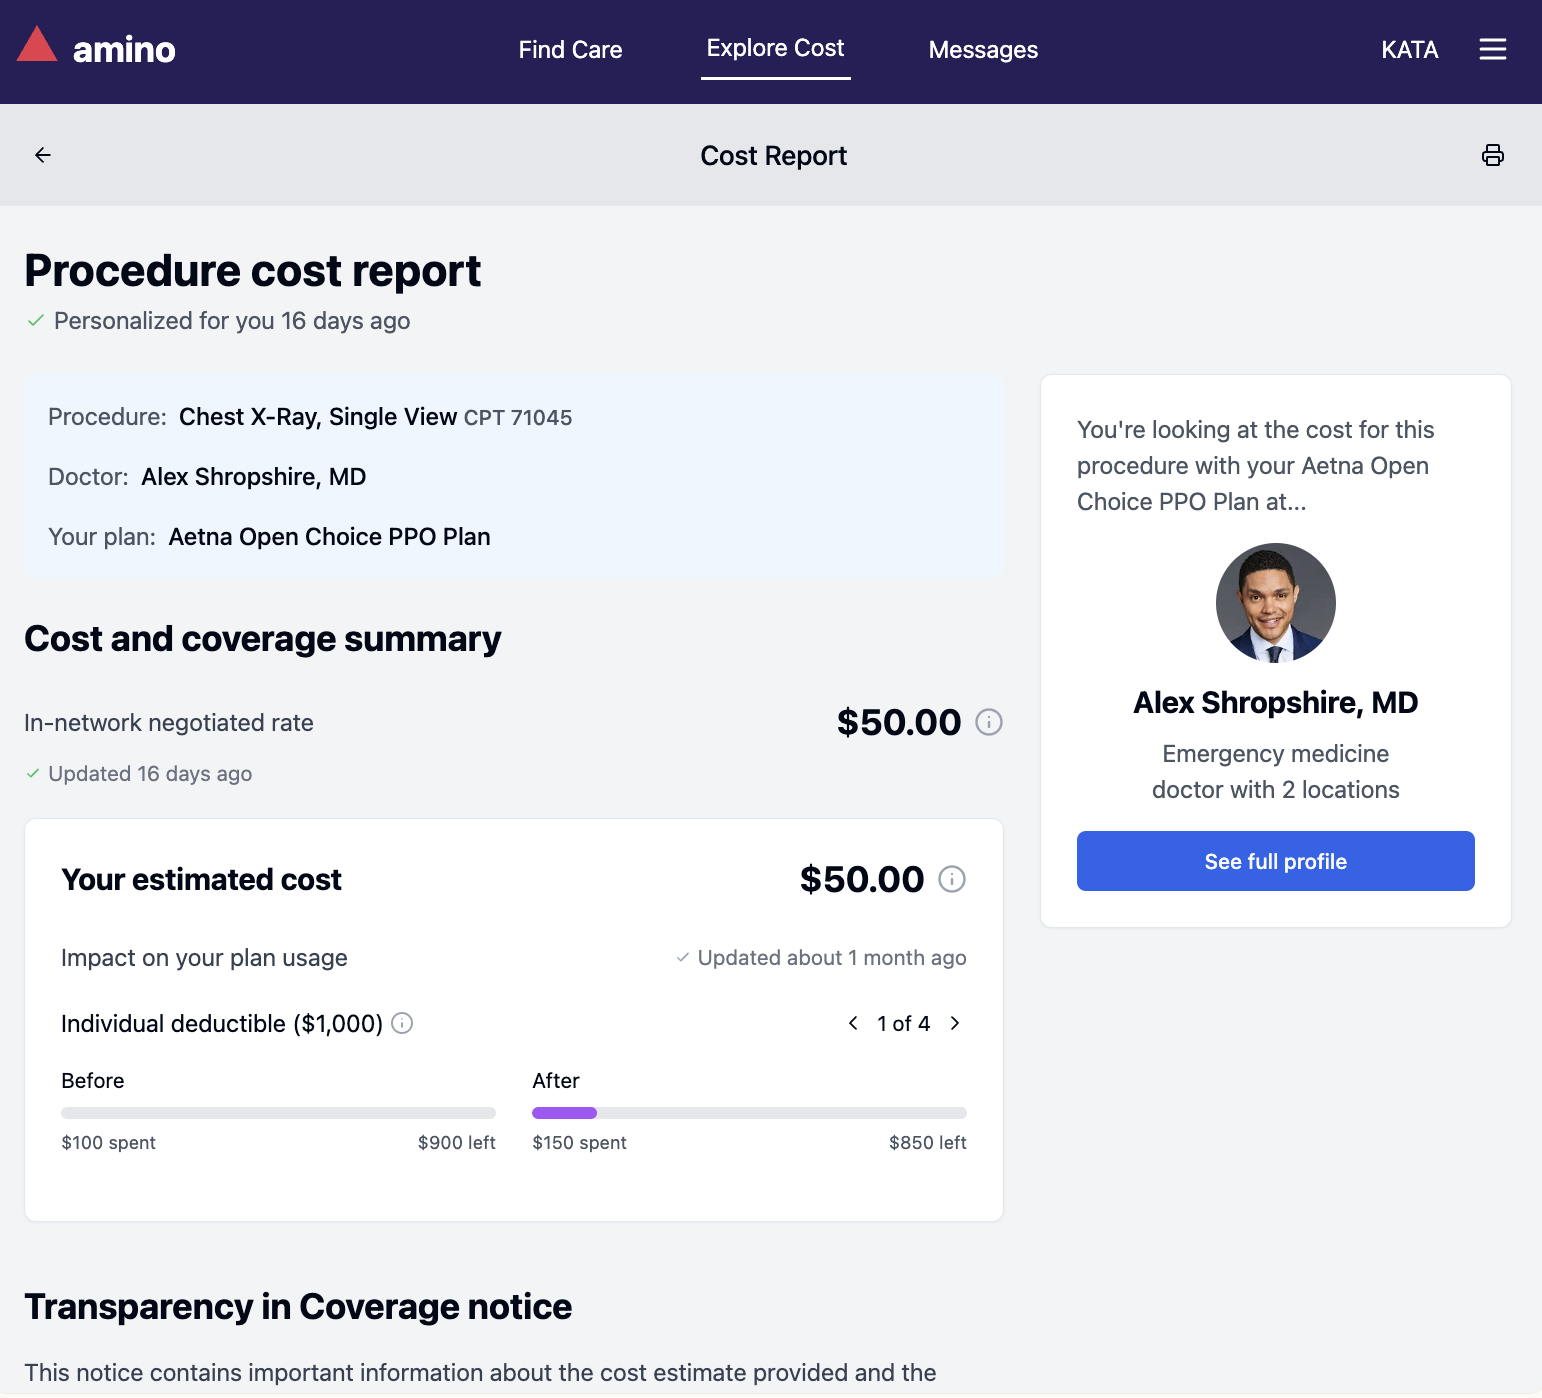Click 'Chest X-Ray, Single View' procedure name
1542x1398 pixels.
[318, 417]
